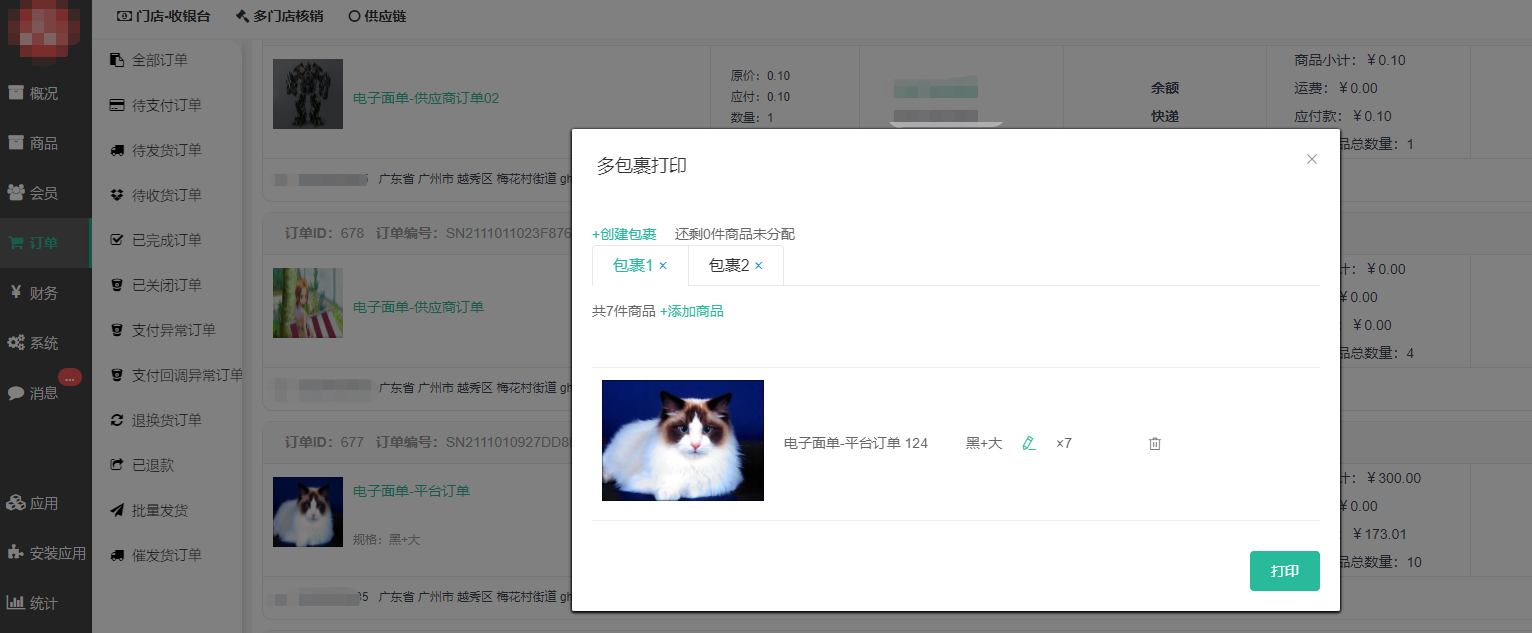Click +创建包裹 to create a package
The width and height of the screenshot is (1532, 633).
[624, 234]
